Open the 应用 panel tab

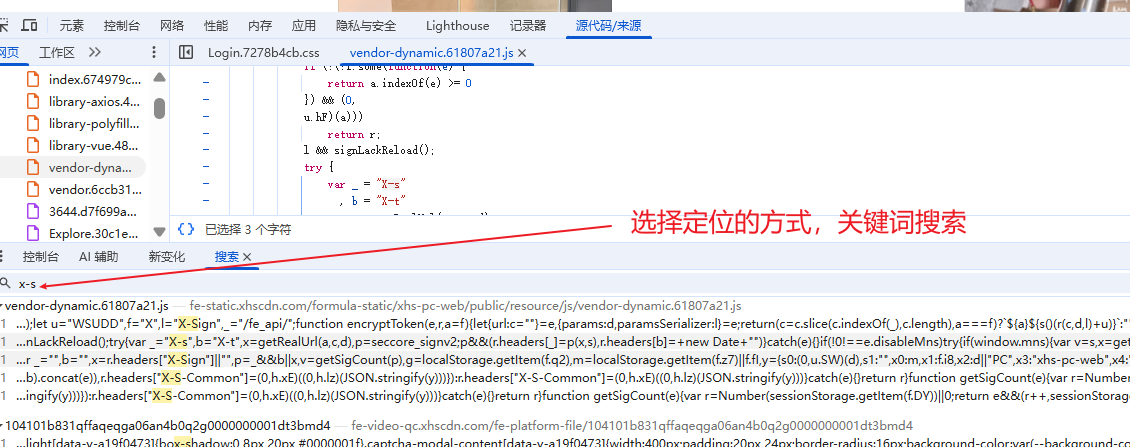pyautogui.click(x=303, y=26)
